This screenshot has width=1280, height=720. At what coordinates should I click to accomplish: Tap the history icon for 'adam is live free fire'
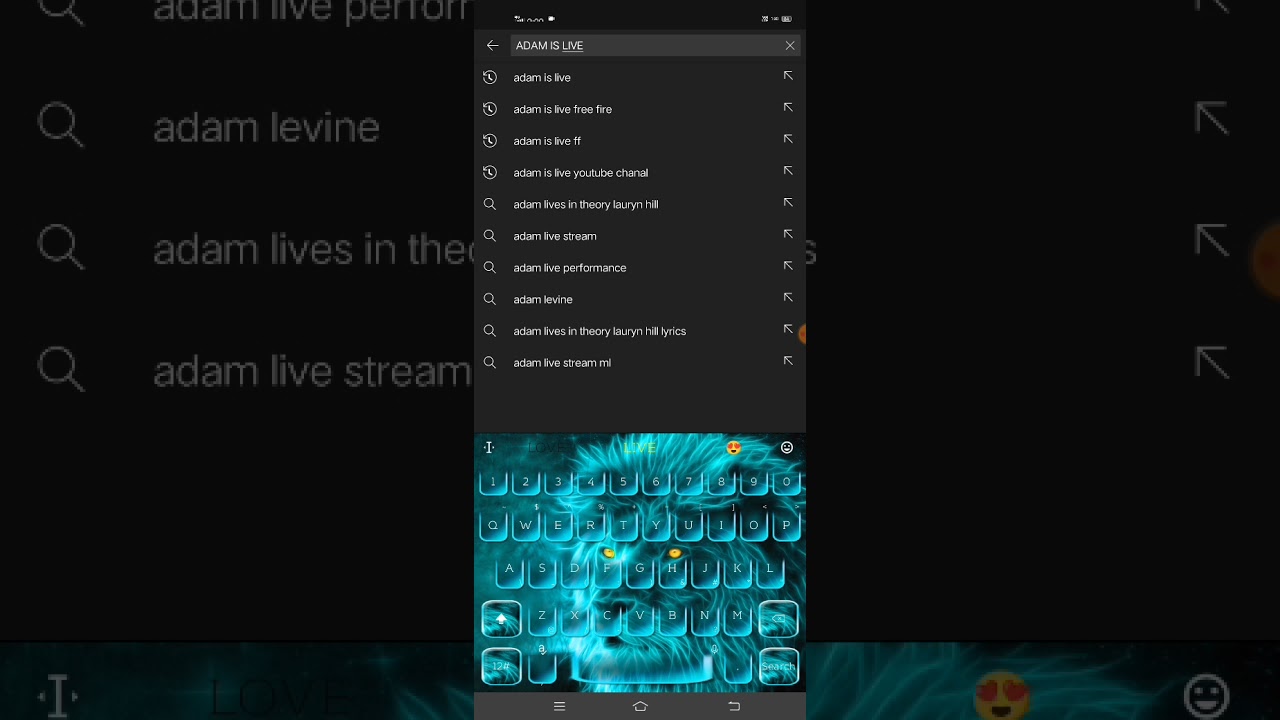pyautogui.click(x=490, y=109)
